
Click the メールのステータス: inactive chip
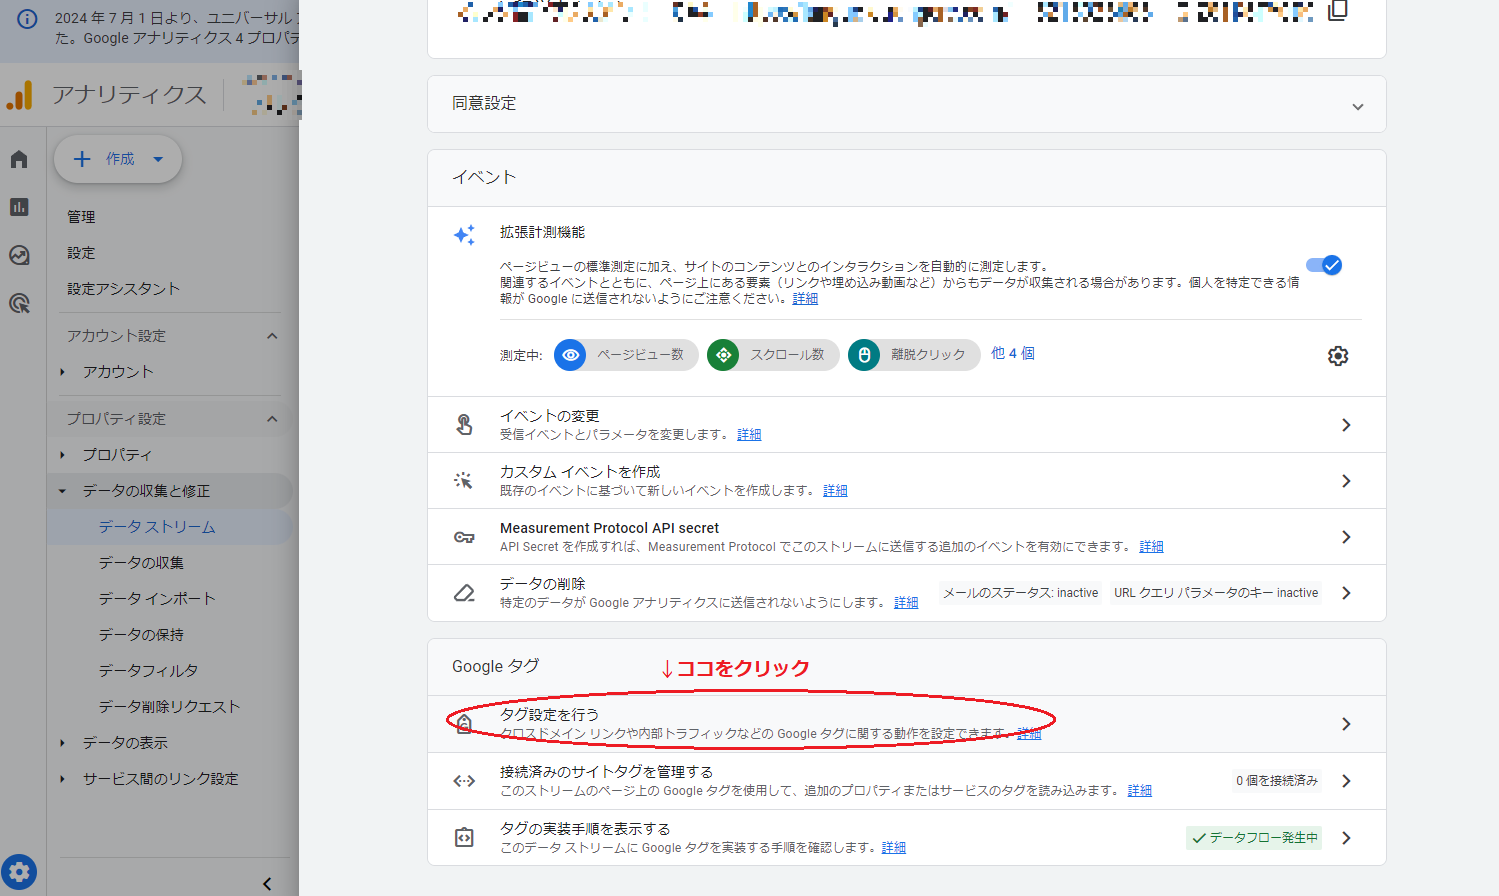click(x=1019, y=592)
